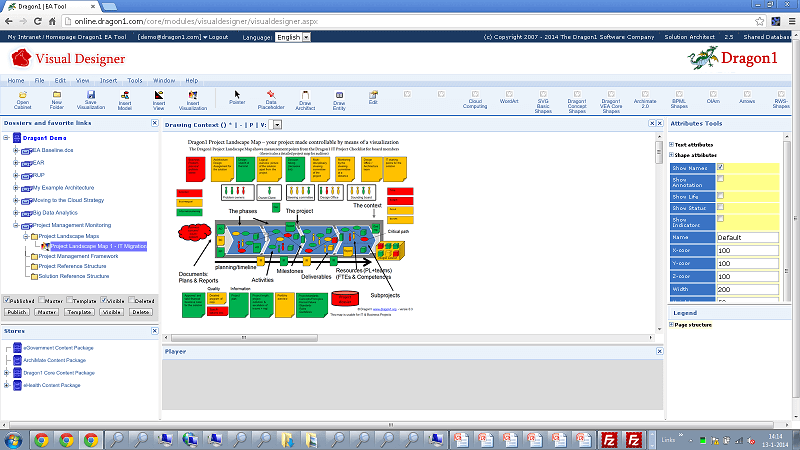Image resolution: width=800 pixels, height=450 pixels.
Task: Click the Template button
Action: (79, 312)
